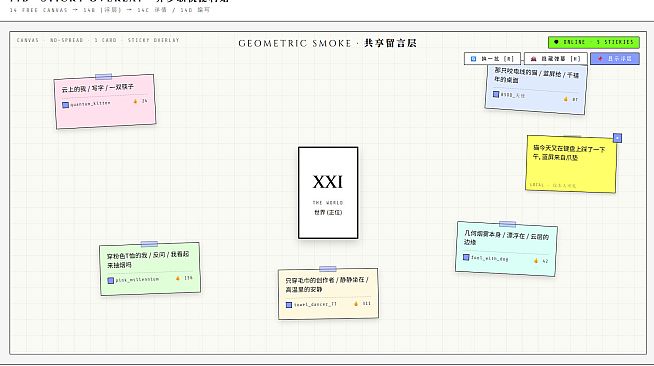654x366 pixels.
Task: Click the tape strip on the pink sticky
Action: point(103,77)
